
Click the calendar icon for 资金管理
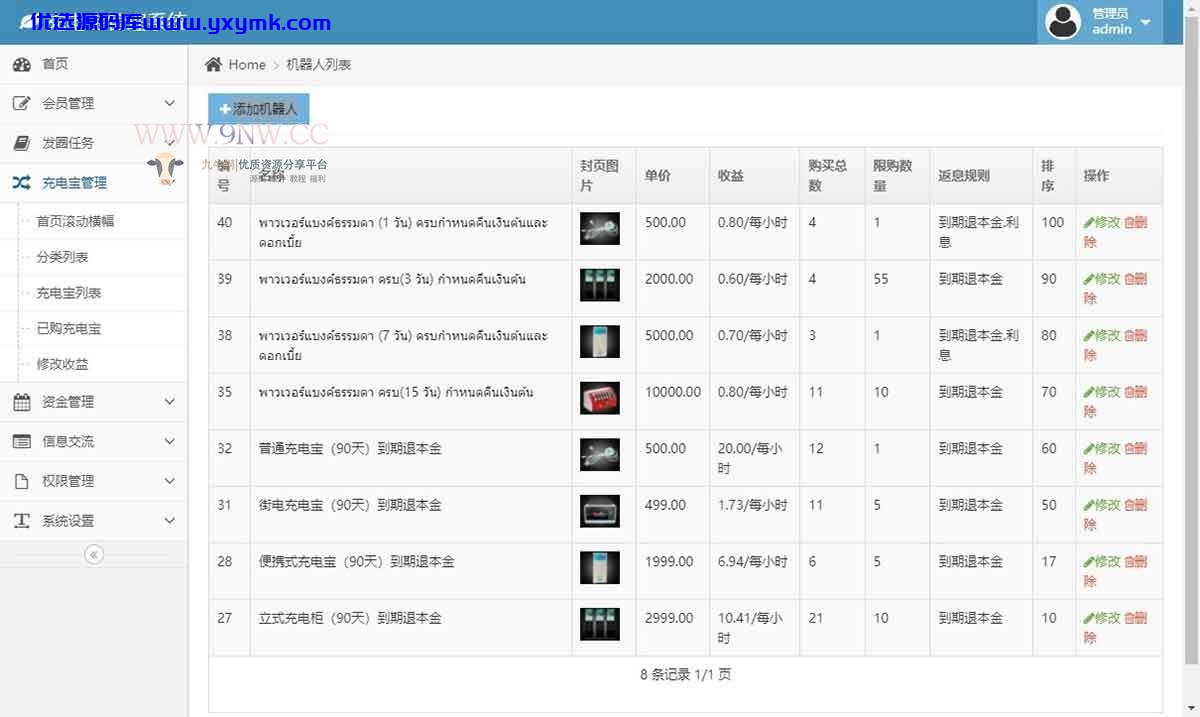coord(22,402)
